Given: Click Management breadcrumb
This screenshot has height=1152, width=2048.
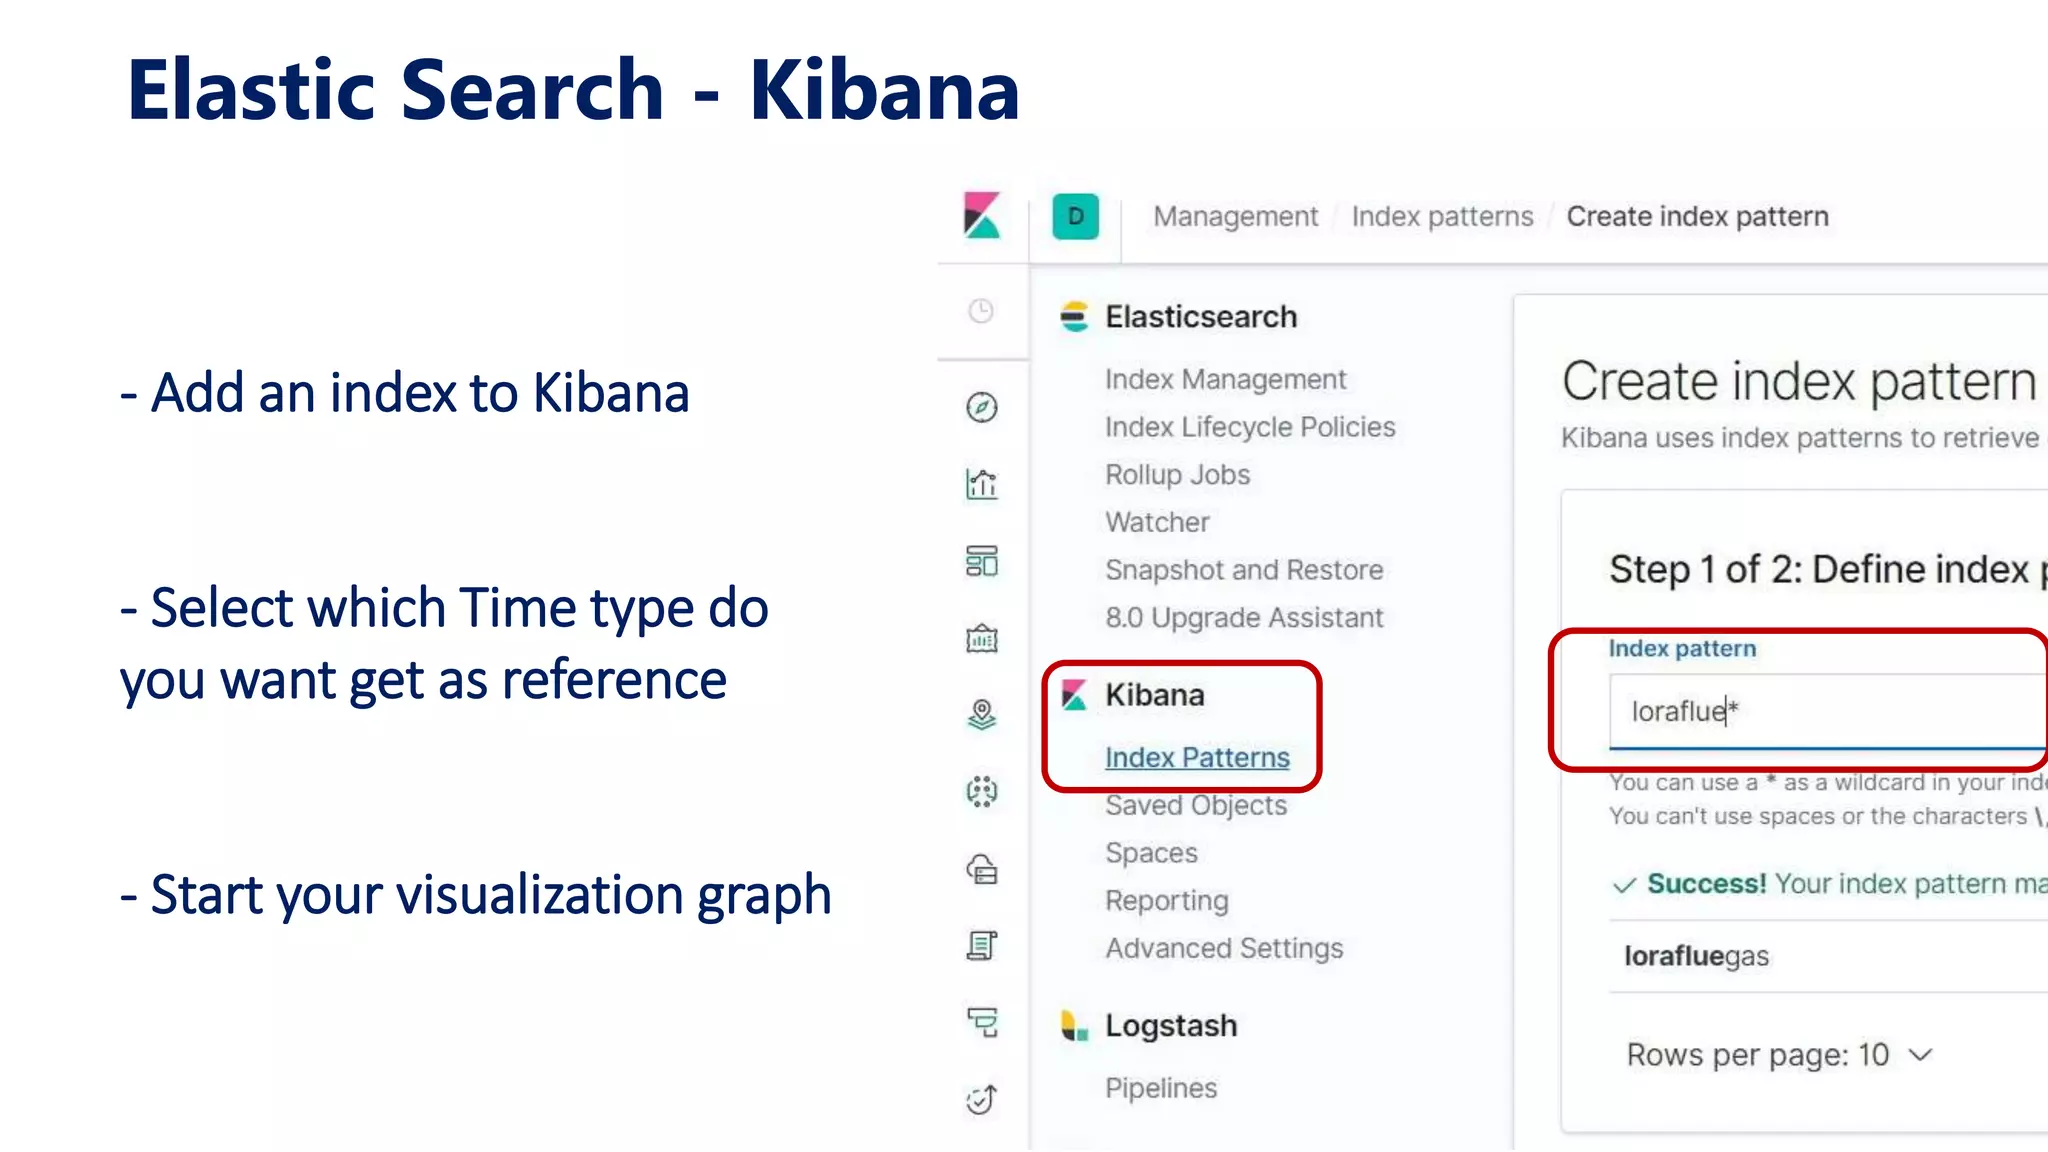Looking at the screenshot, I should point(1235,217).
